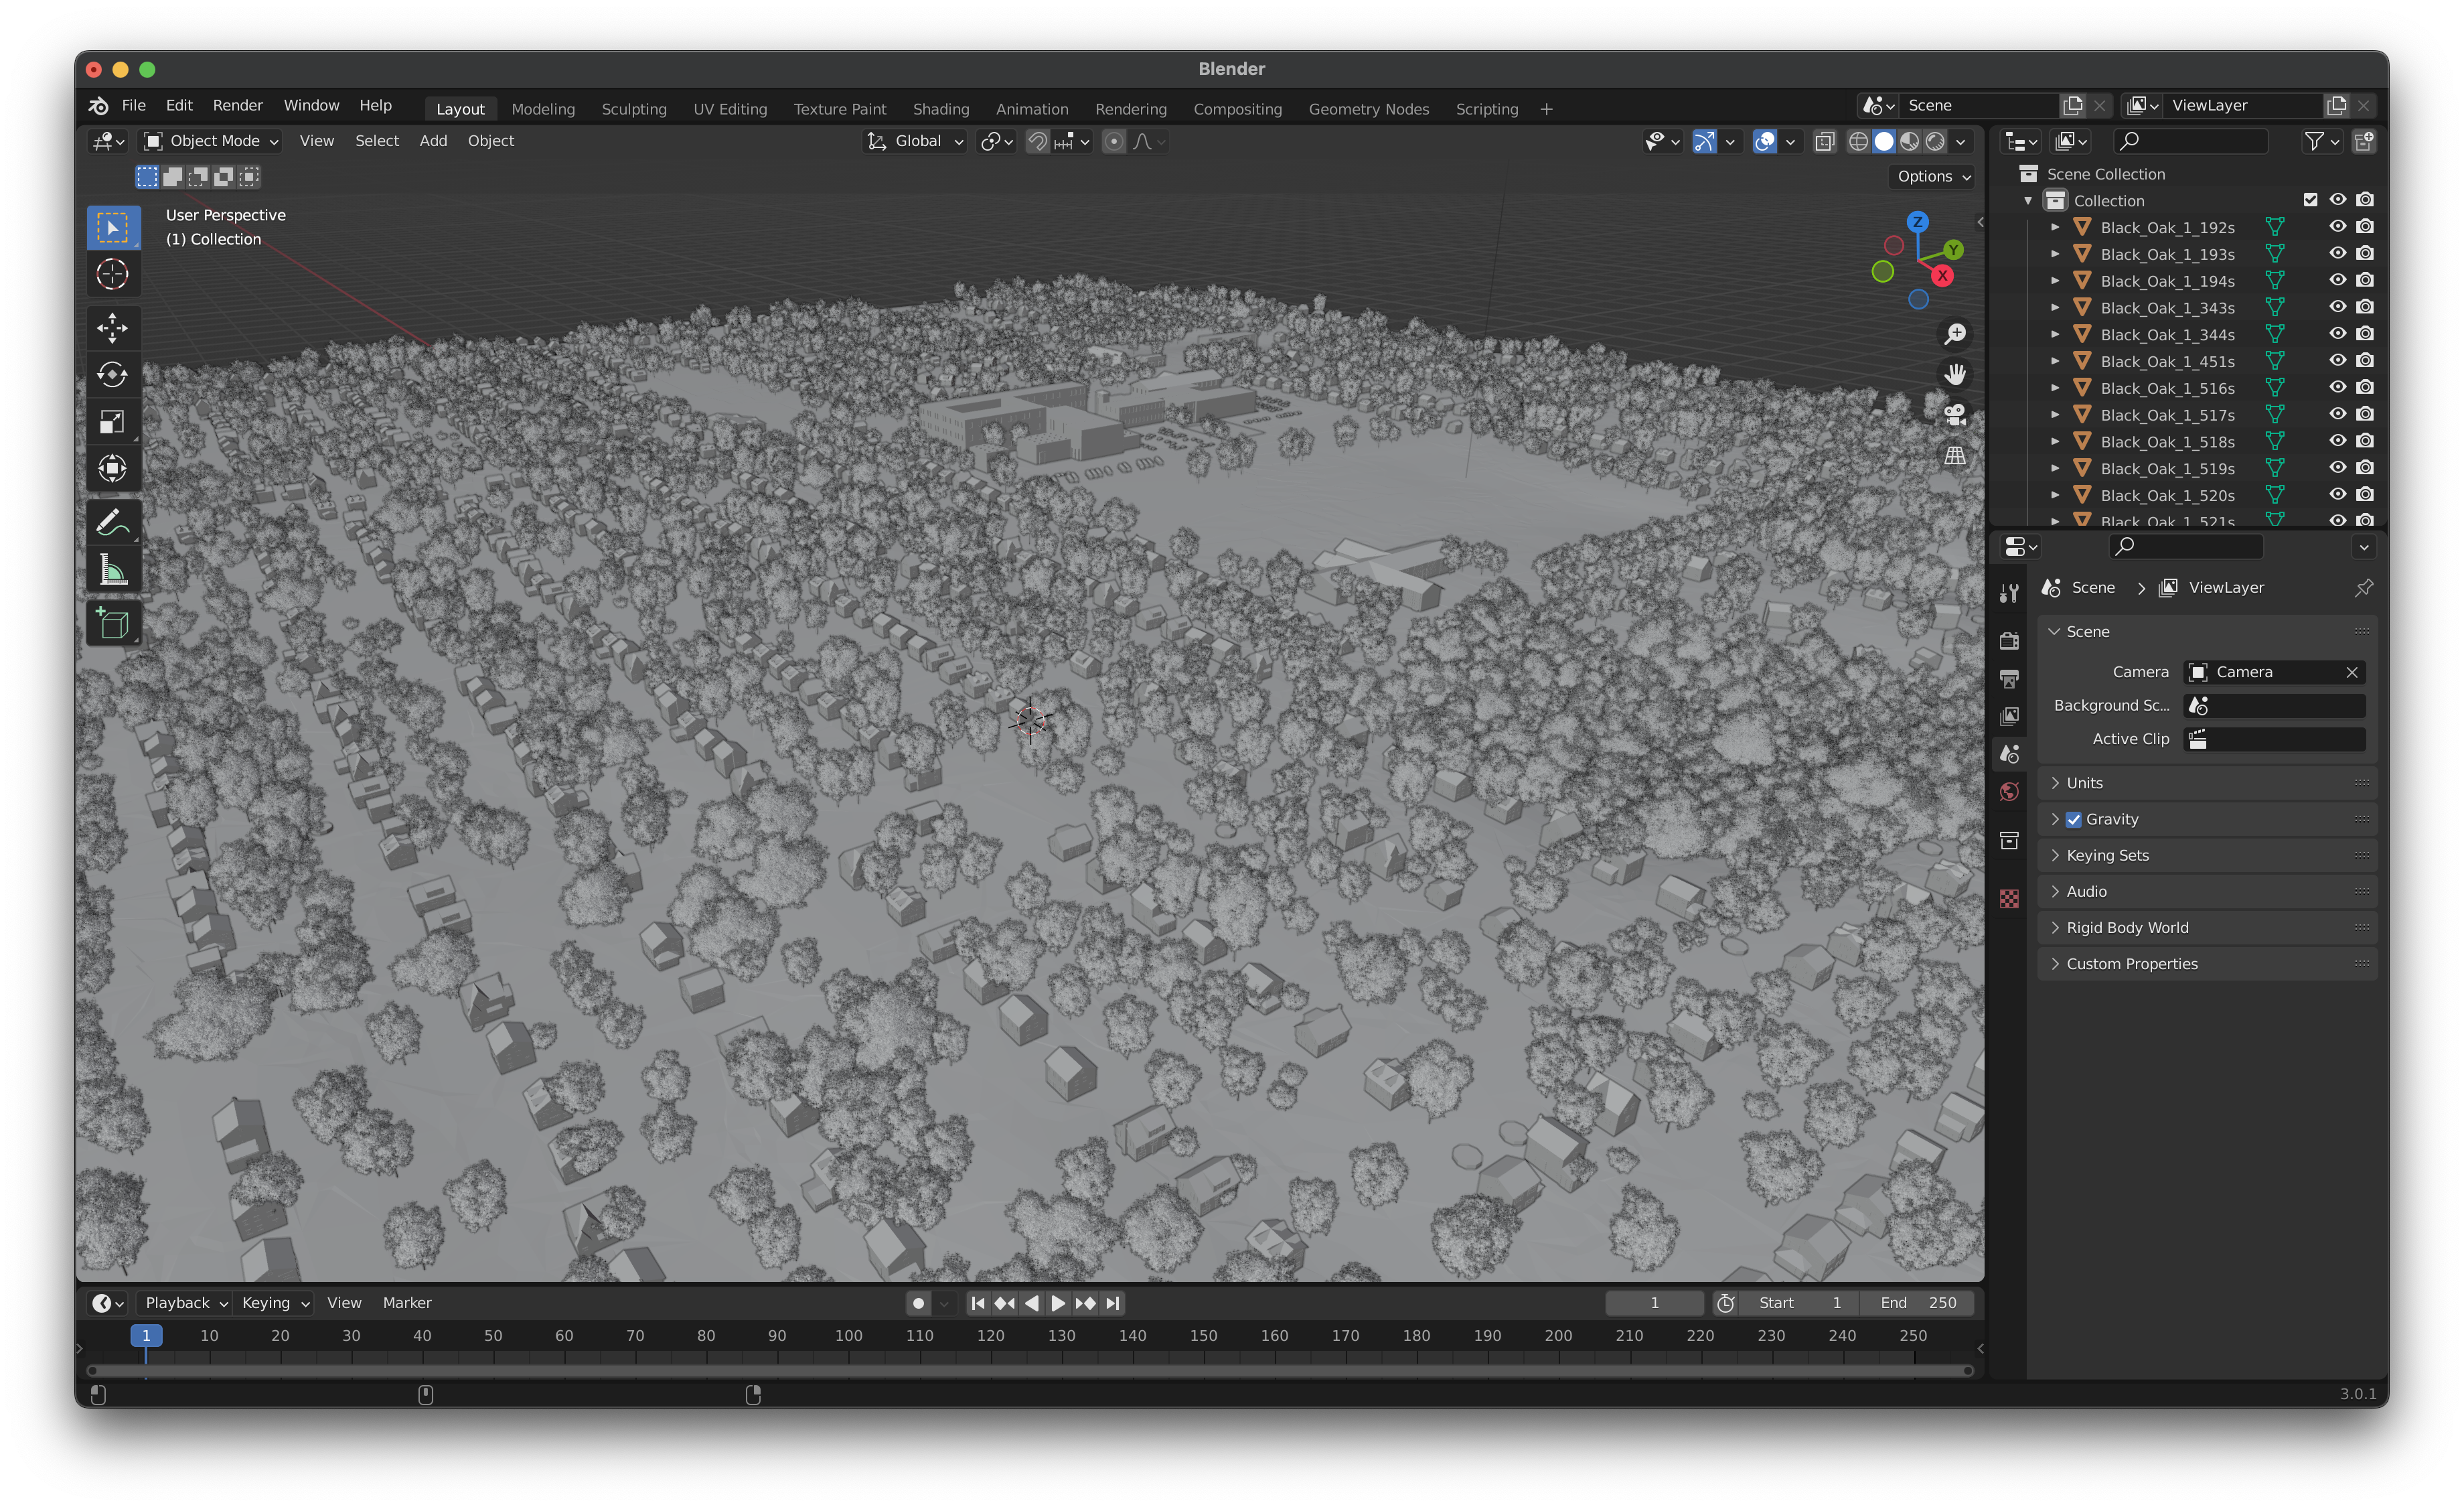Disable camera visibility for Black_Oak_1_343s
The height and width of the screenshot is (1507, 2464).
click(2365, 306)
